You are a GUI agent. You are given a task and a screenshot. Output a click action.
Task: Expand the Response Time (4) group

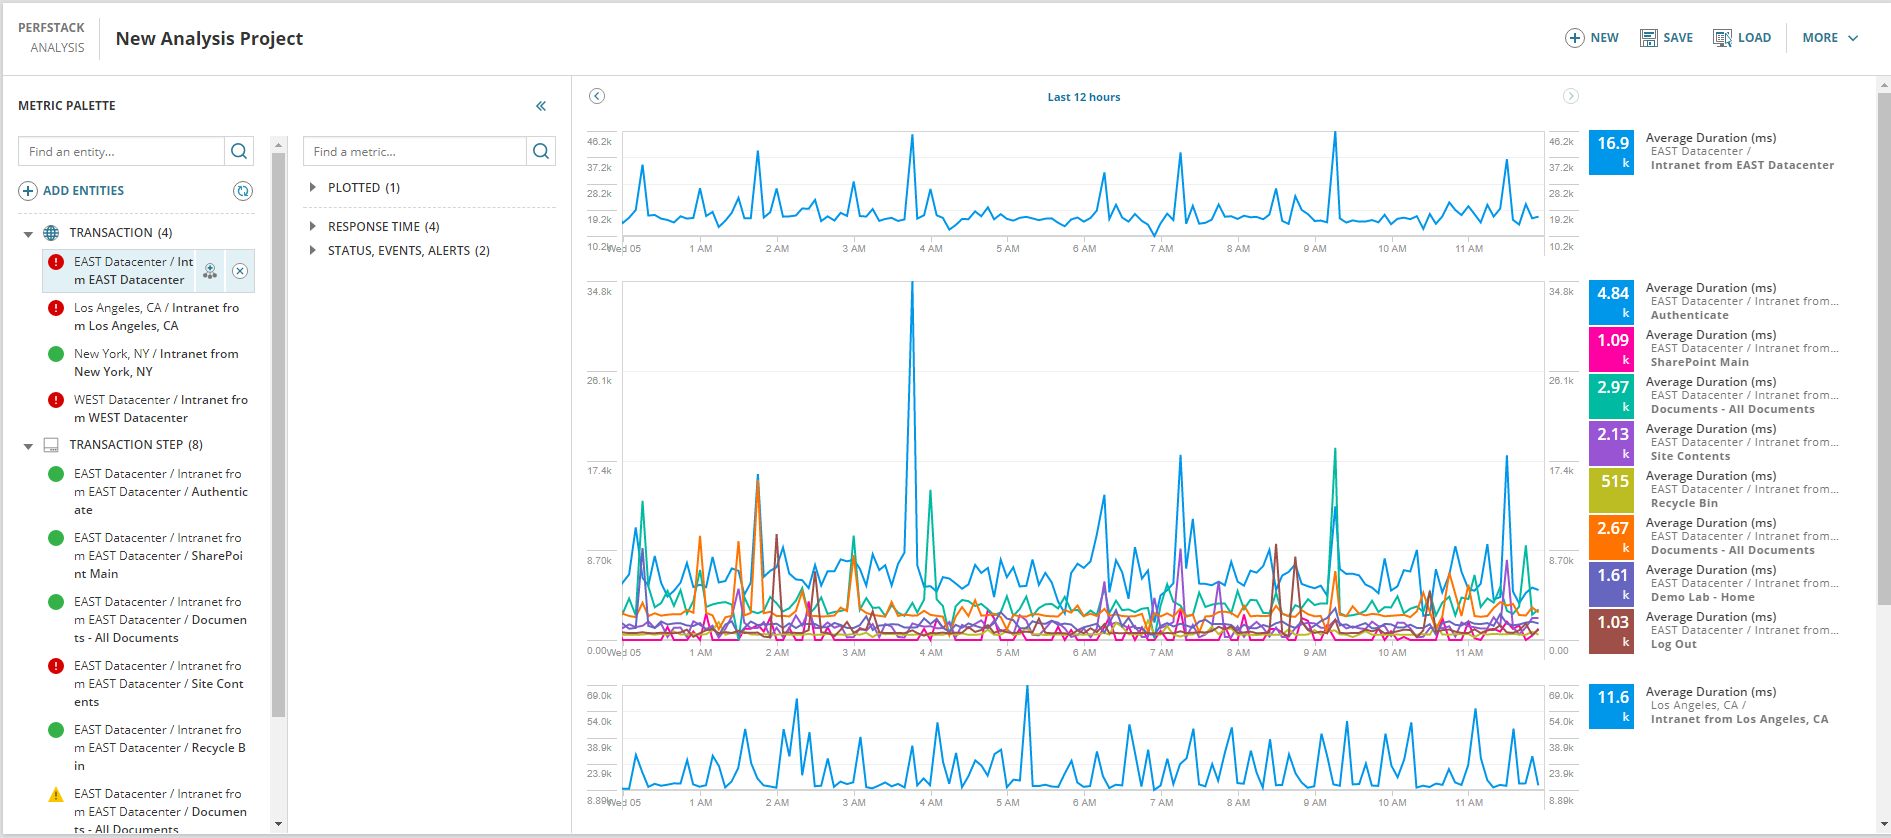[313, 226]
